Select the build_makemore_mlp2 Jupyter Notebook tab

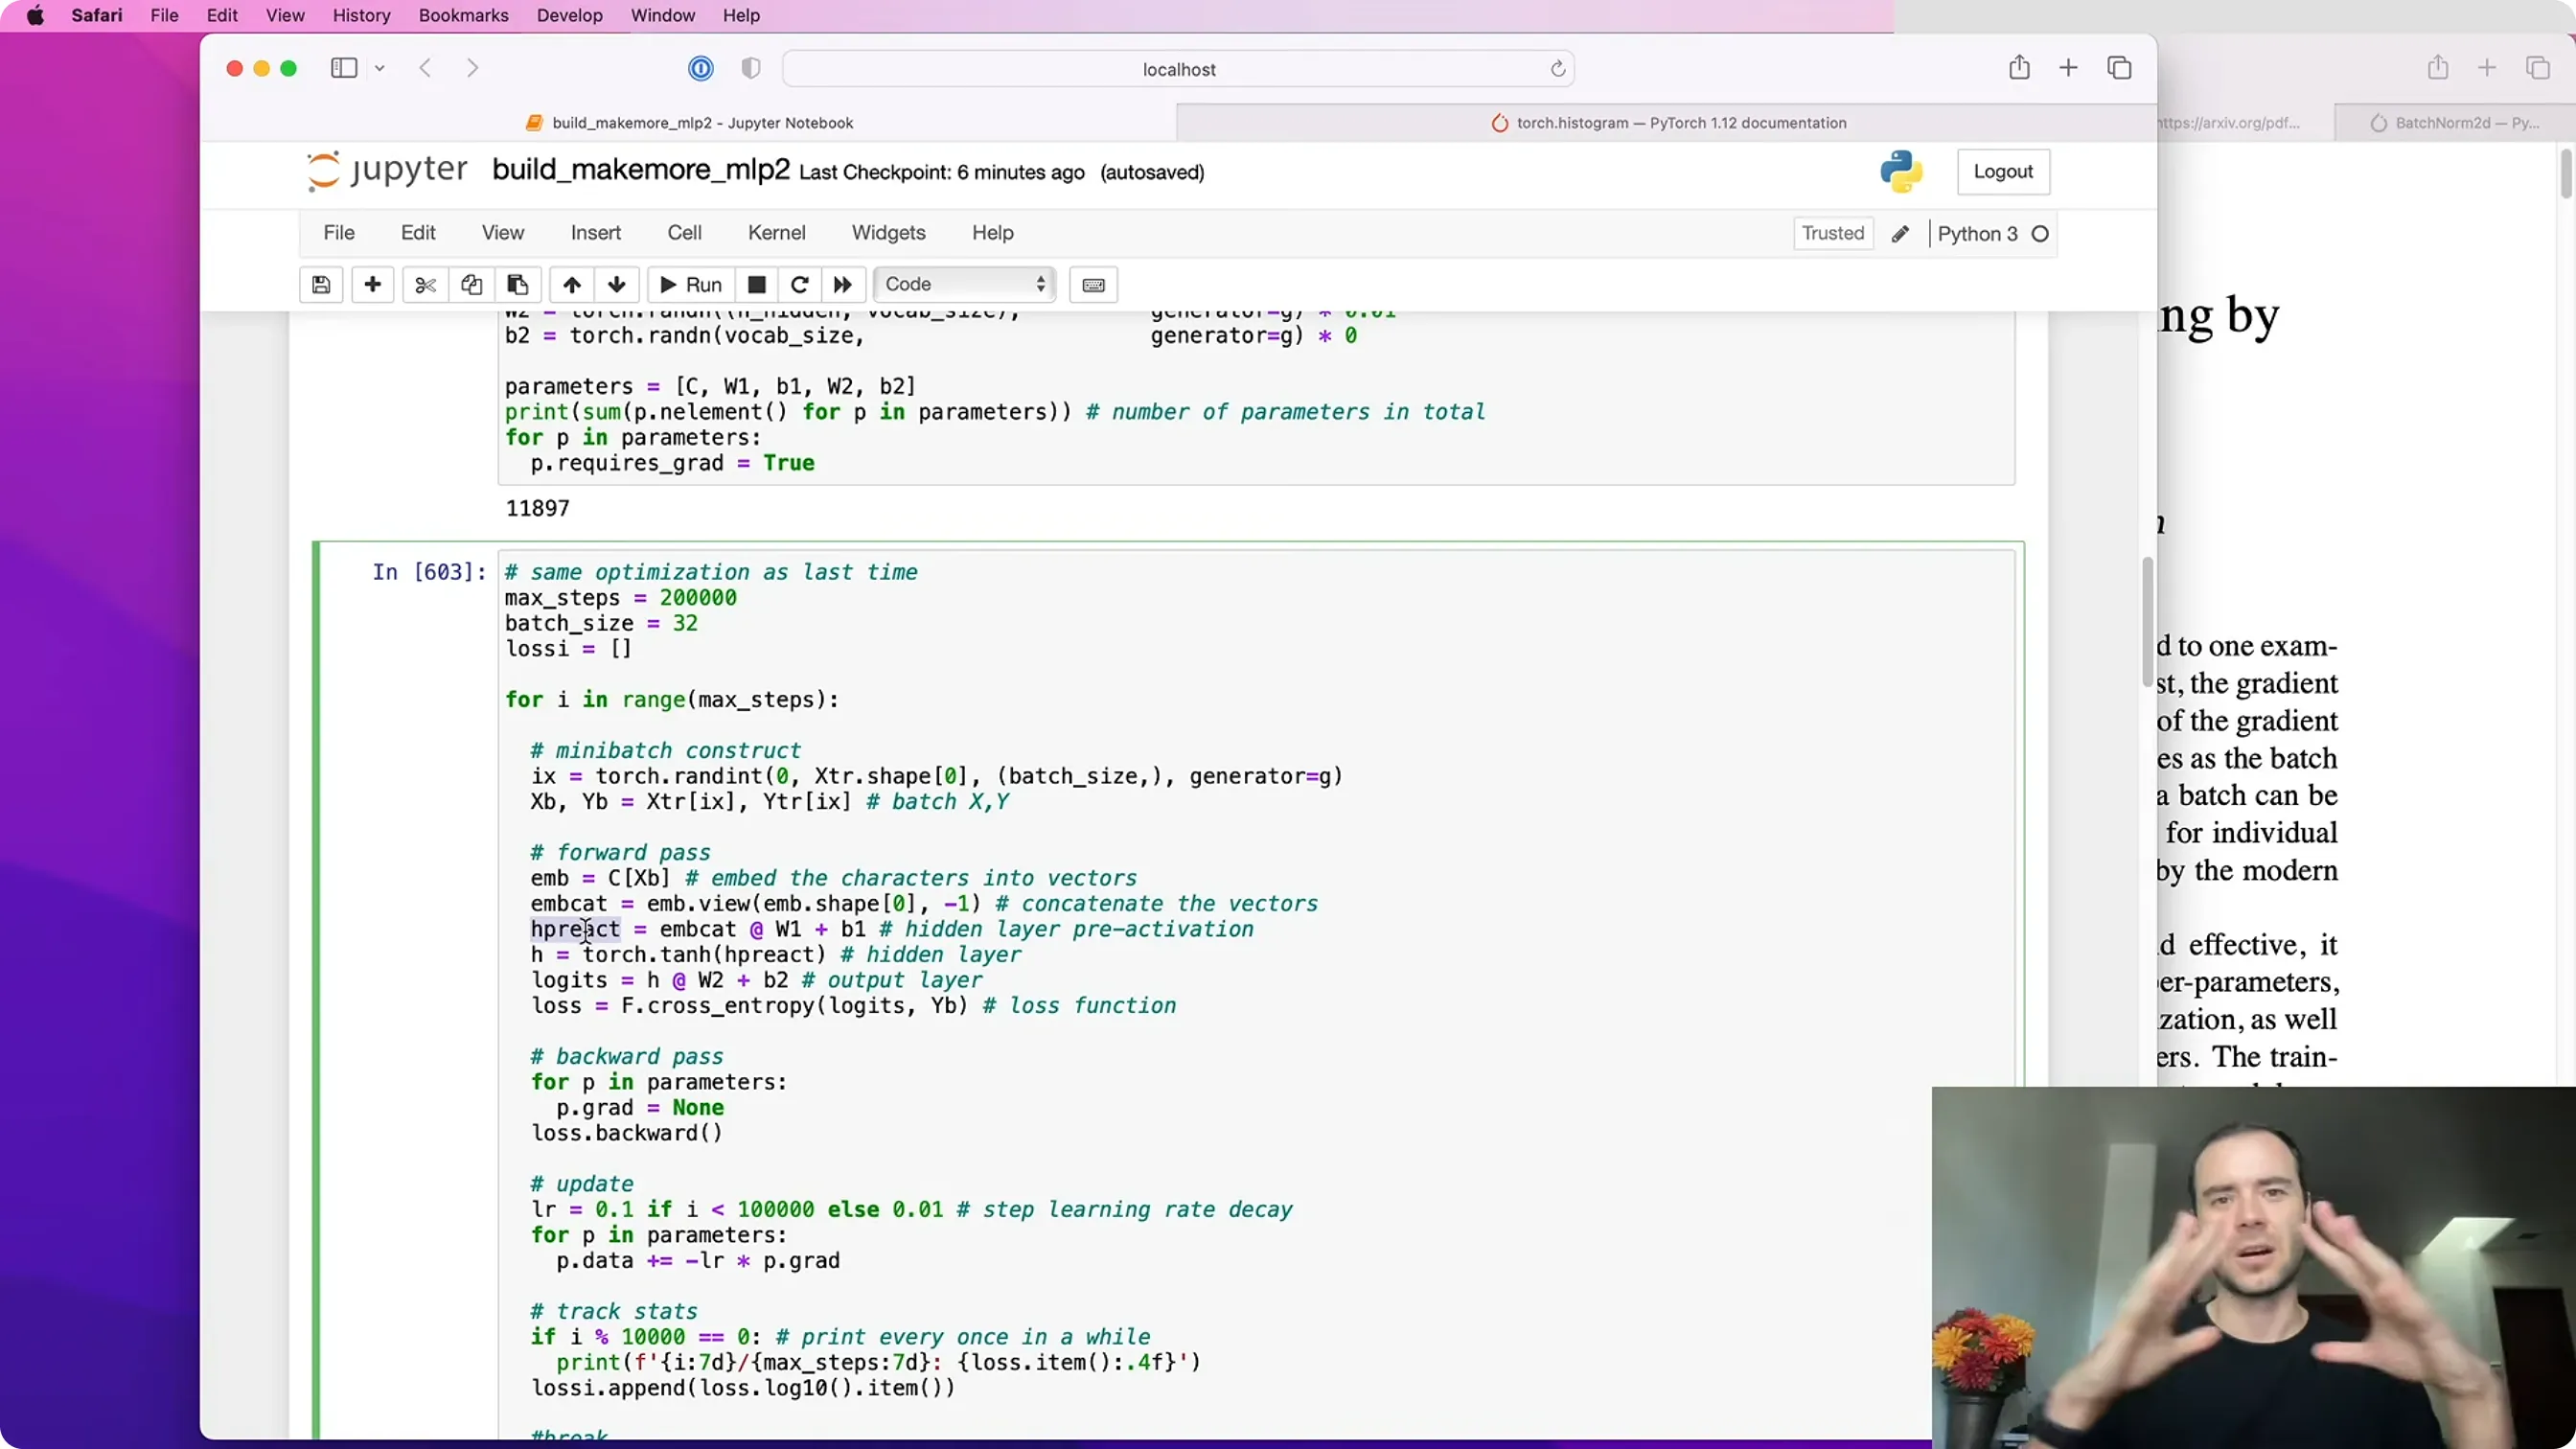(x=689, y=123)
